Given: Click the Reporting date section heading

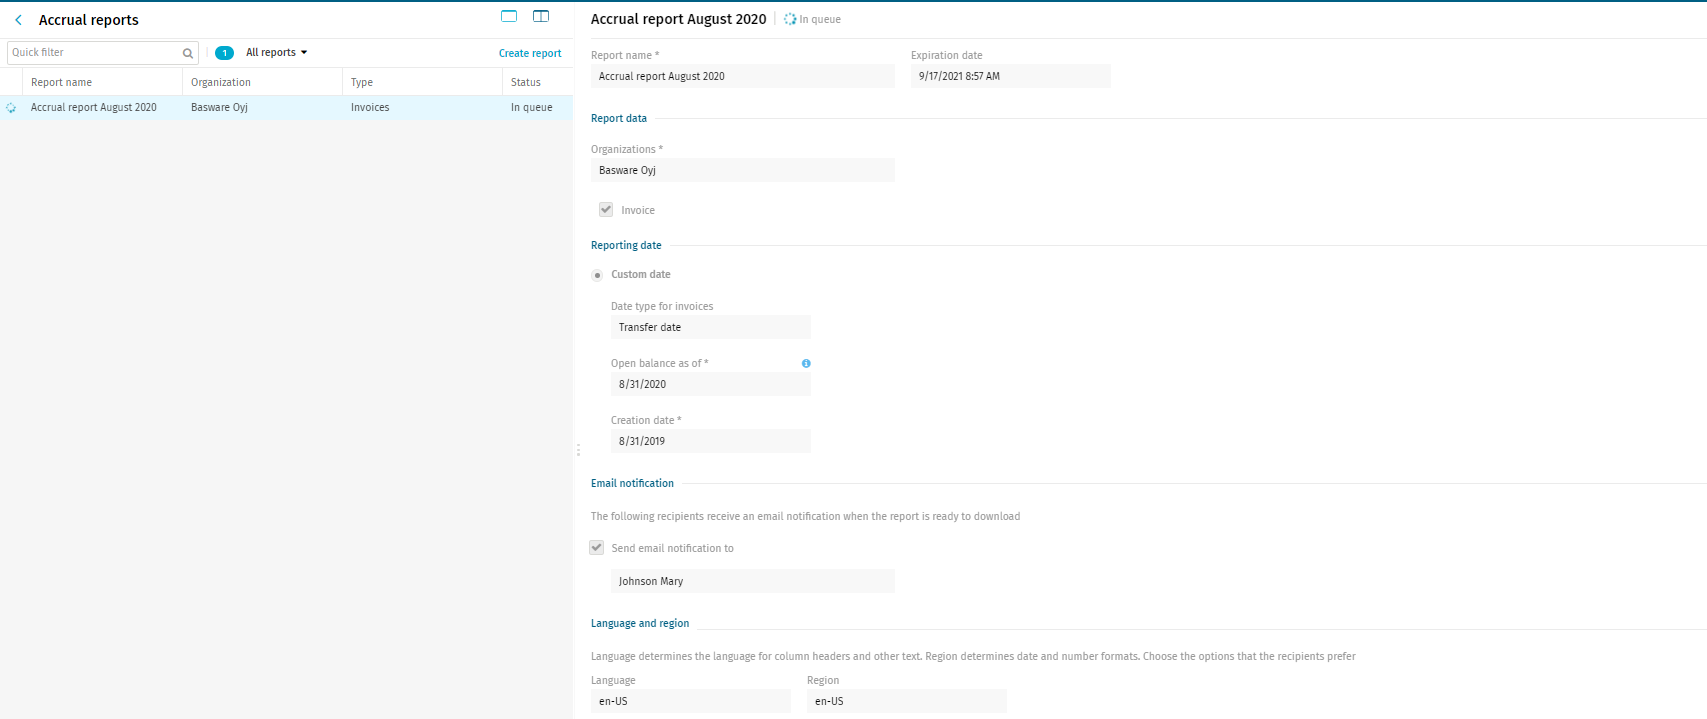Looking at the screenshot, I should pyautogui.click(x=626, y=246).
